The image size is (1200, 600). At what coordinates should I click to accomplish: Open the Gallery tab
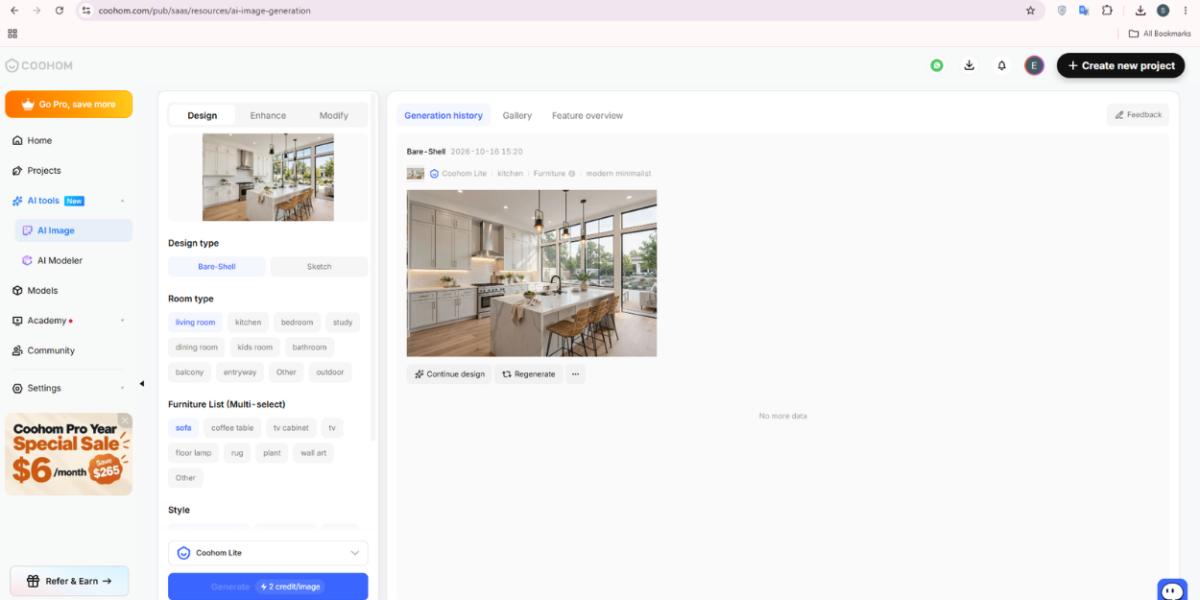(517, 116)
